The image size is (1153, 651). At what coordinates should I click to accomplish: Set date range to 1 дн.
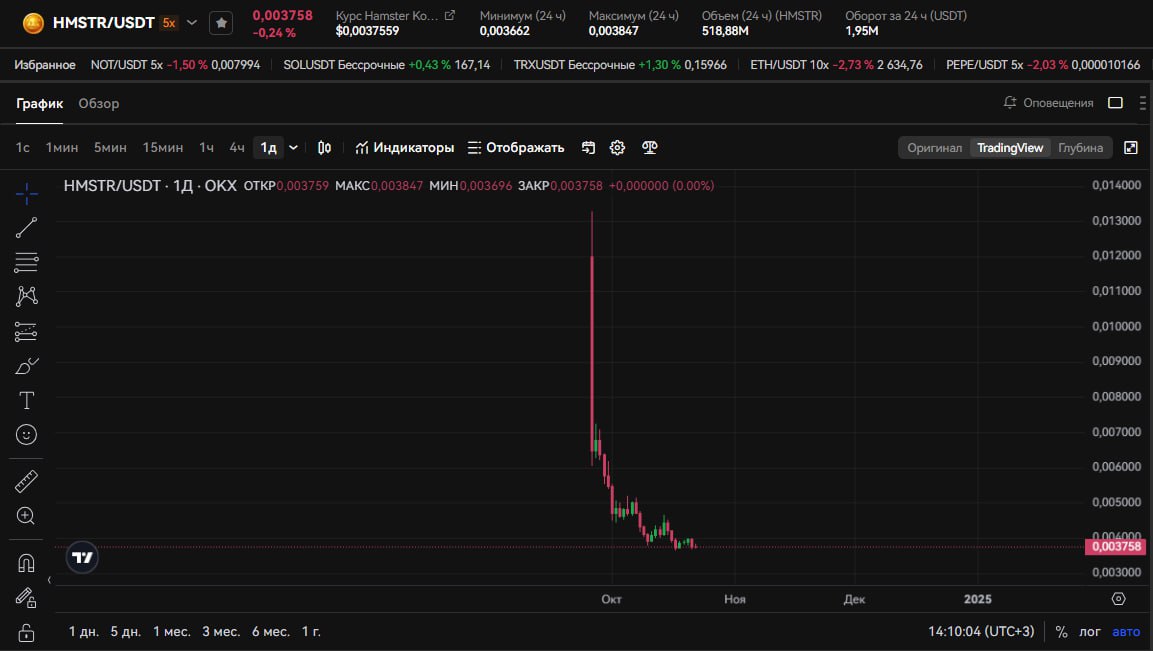click(84, 632)
